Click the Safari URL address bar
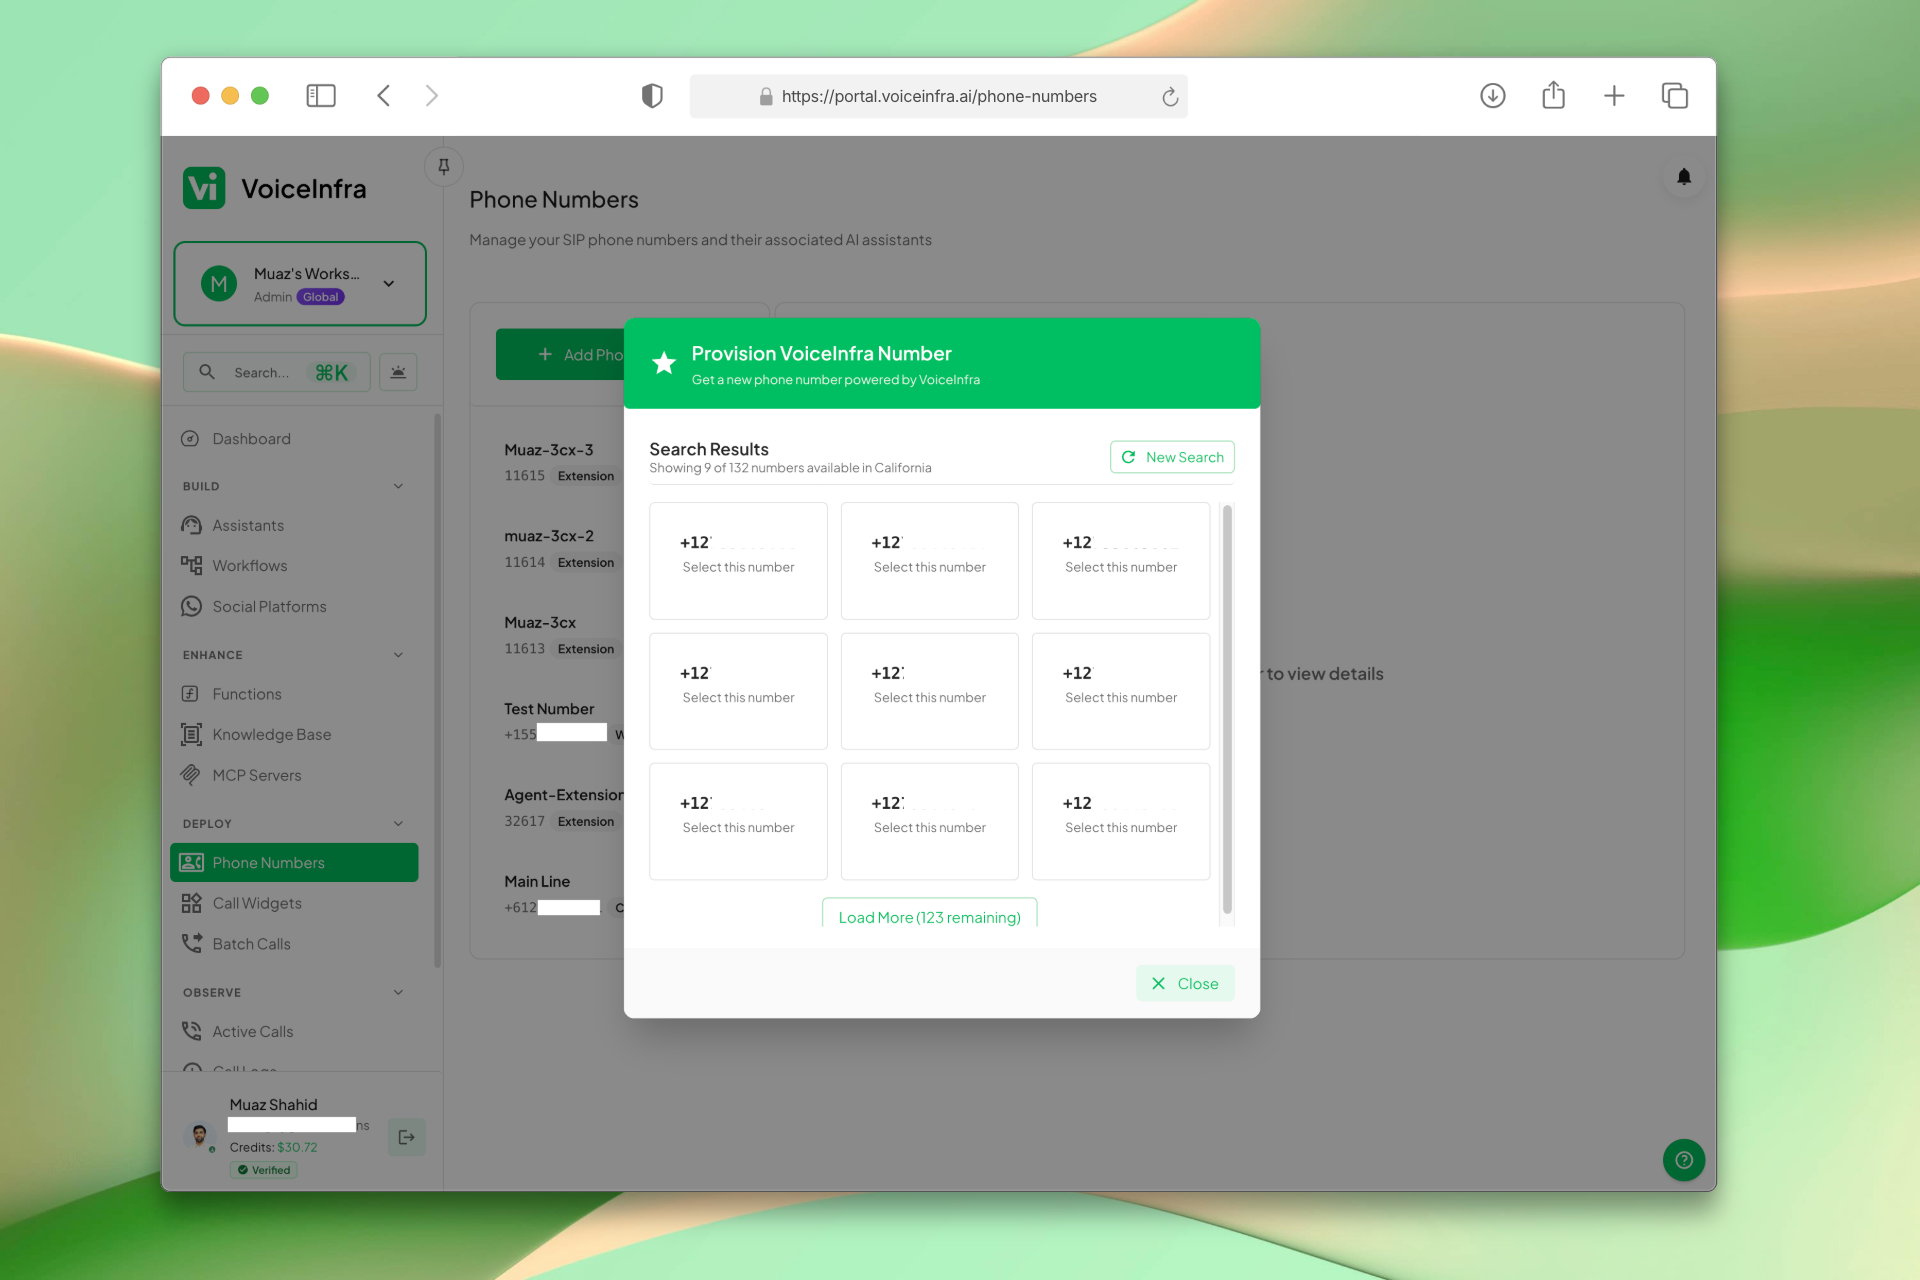Screen dimensions: 1920x1280 [x=938, y=96]
